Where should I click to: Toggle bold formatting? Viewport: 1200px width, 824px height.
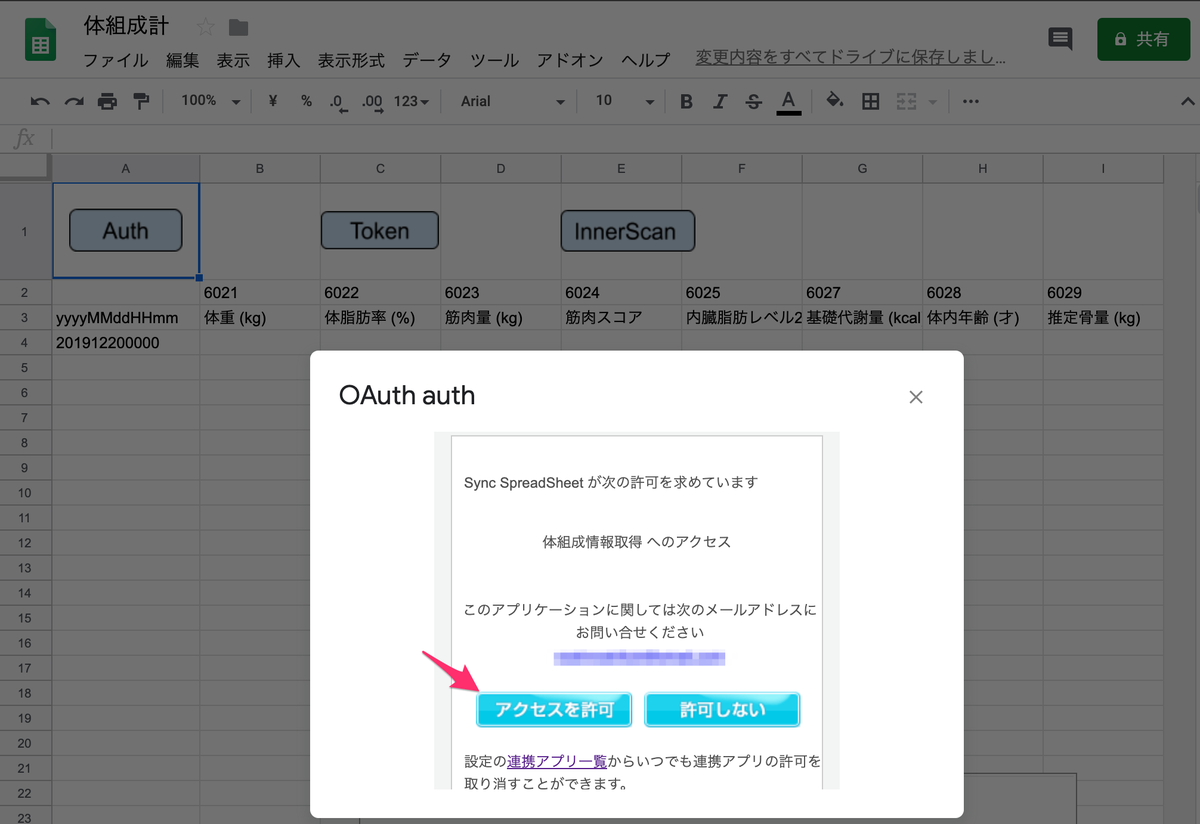click(686, 101)
